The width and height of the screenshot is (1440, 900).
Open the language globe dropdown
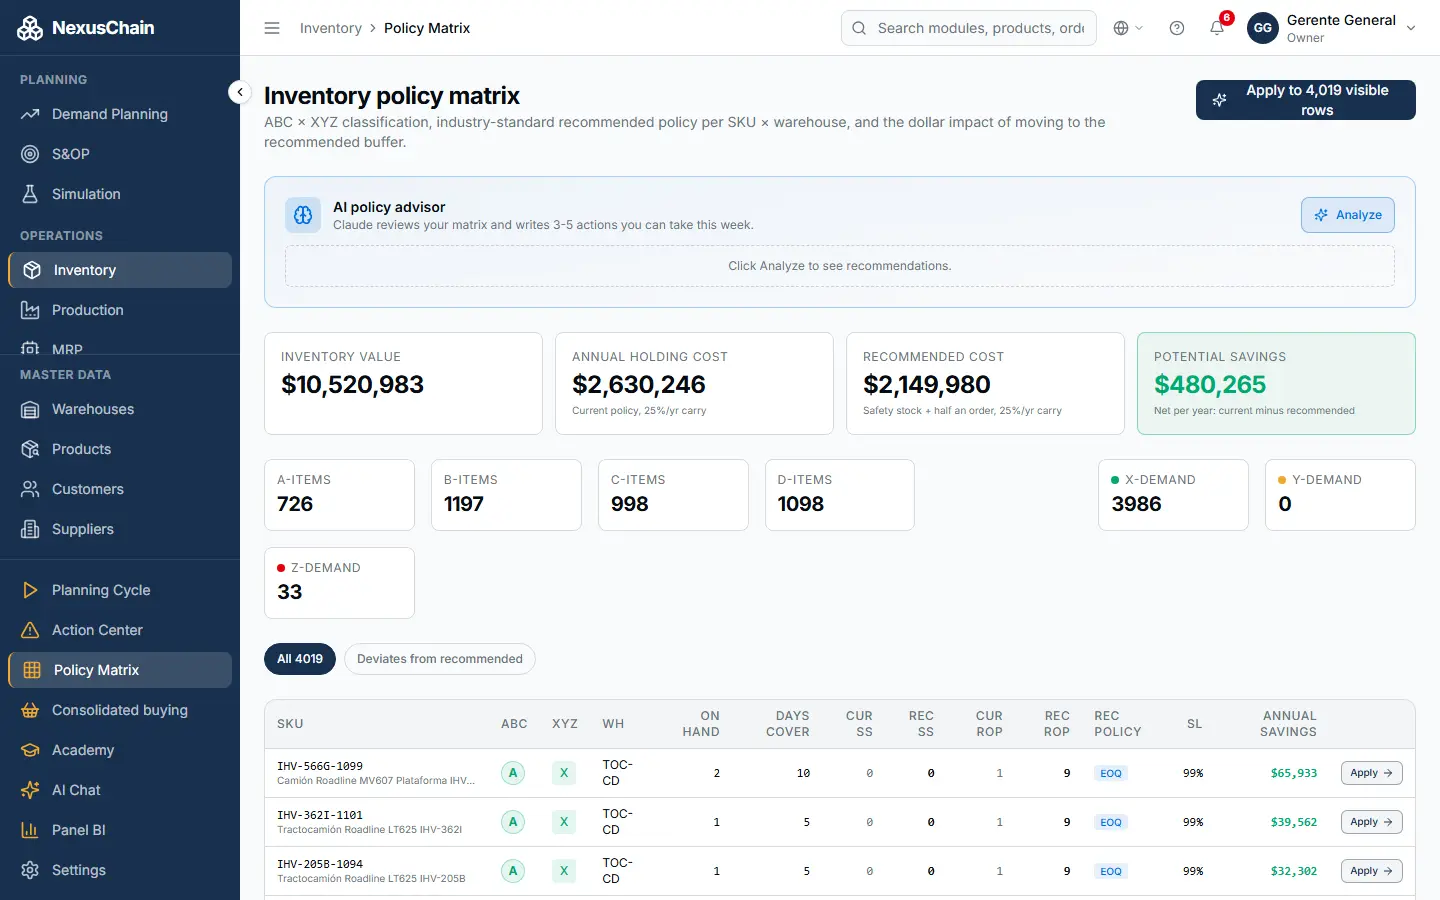[1128, 28]
